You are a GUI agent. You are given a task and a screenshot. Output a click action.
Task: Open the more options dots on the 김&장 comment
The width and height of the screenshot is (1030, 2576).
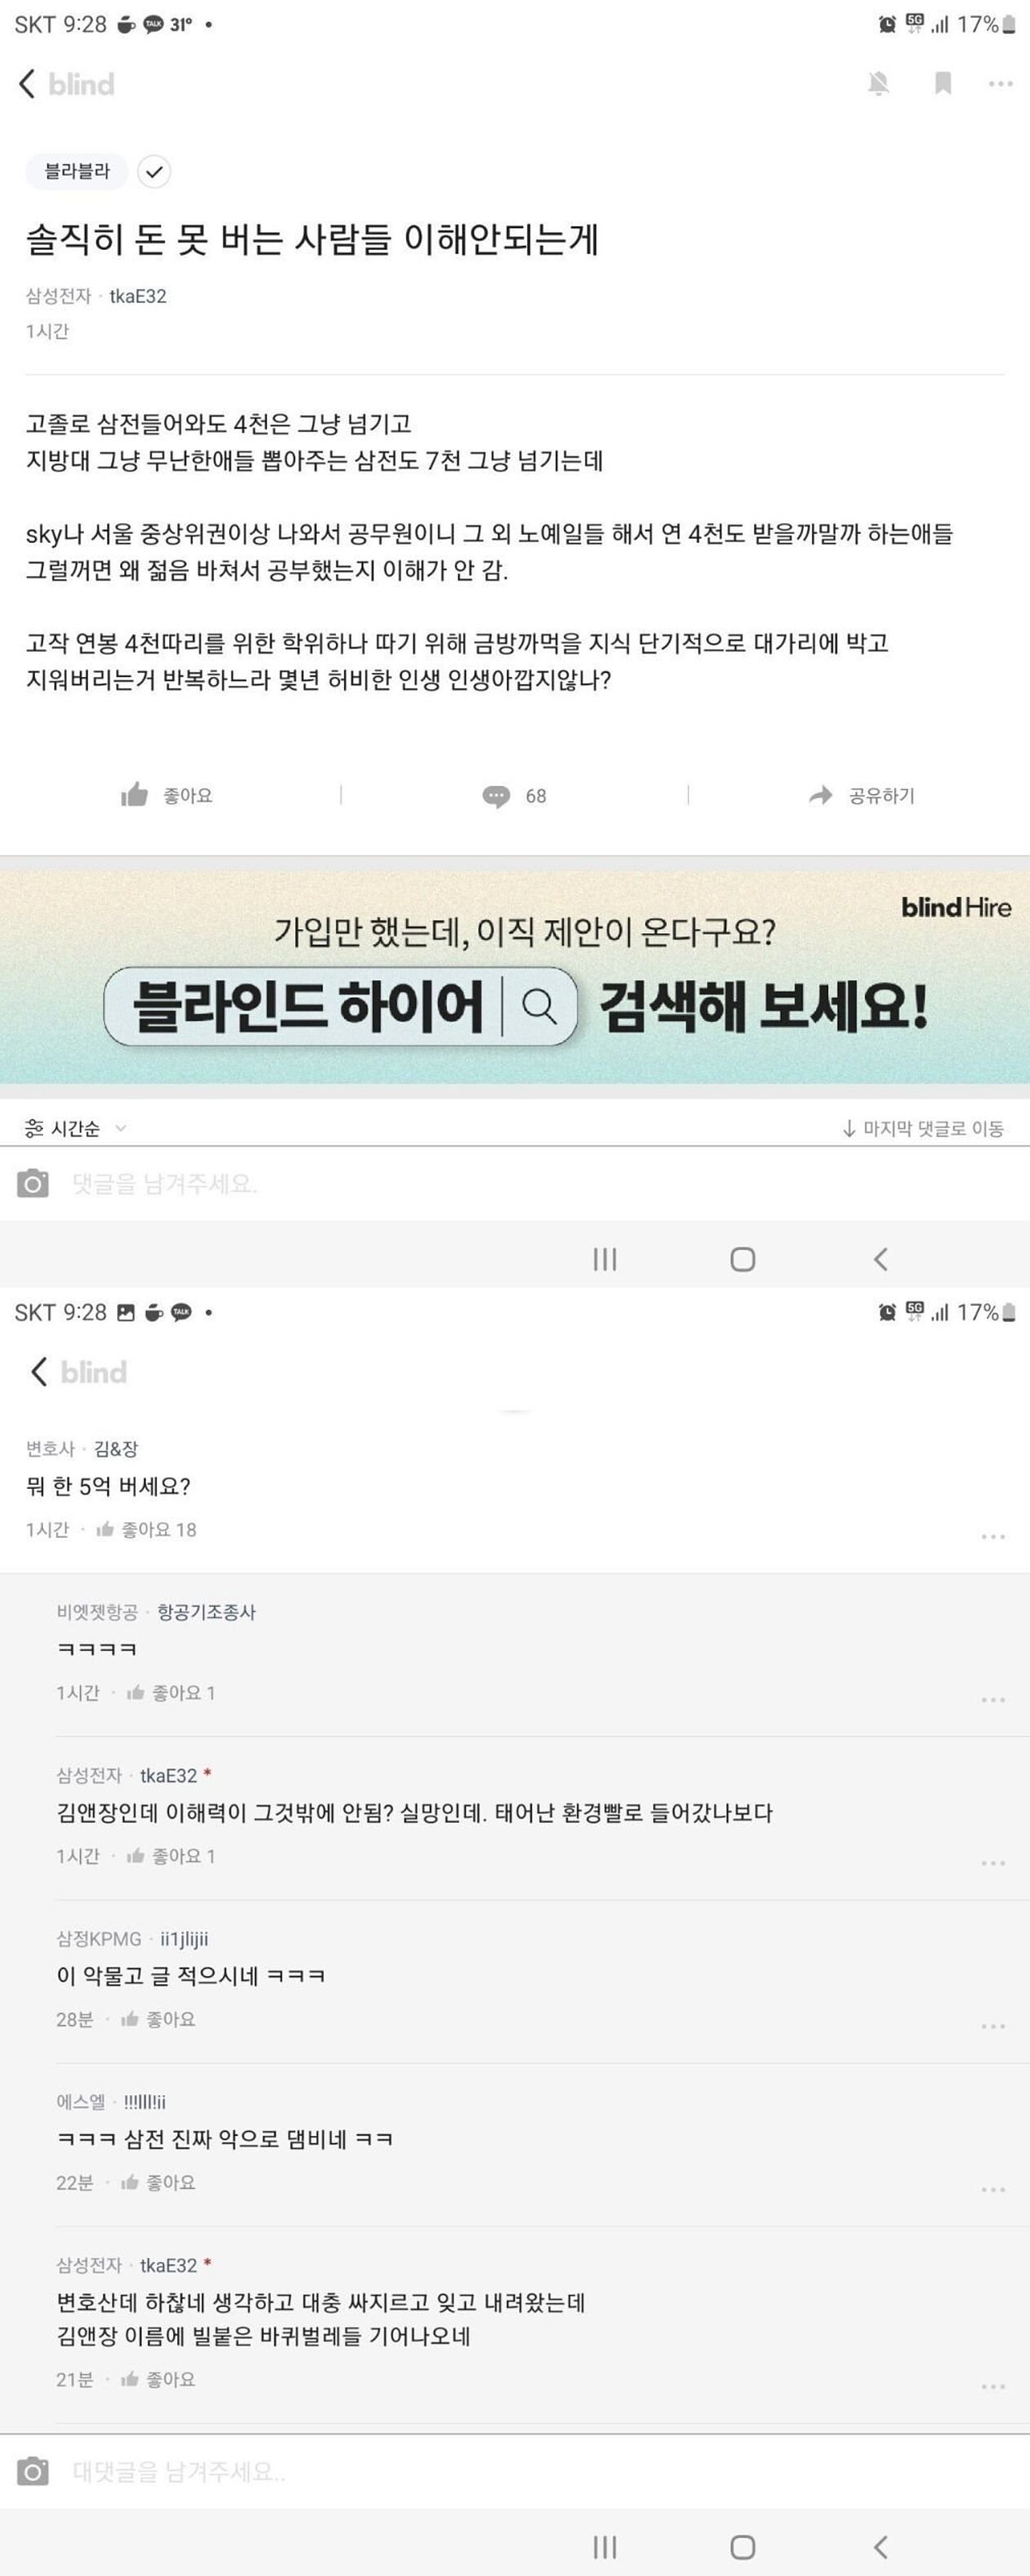tap(993, 1536)
